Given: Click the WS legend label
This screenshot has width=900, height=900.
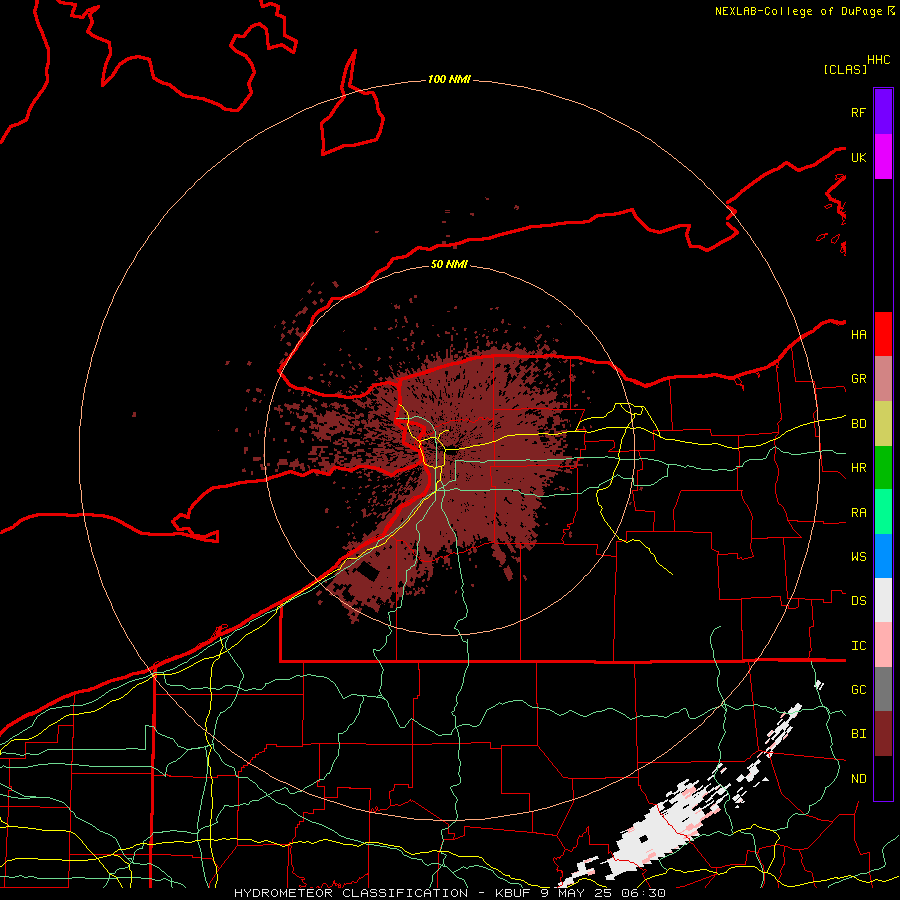Looking at the screenshot, I should tap(858, 557).
